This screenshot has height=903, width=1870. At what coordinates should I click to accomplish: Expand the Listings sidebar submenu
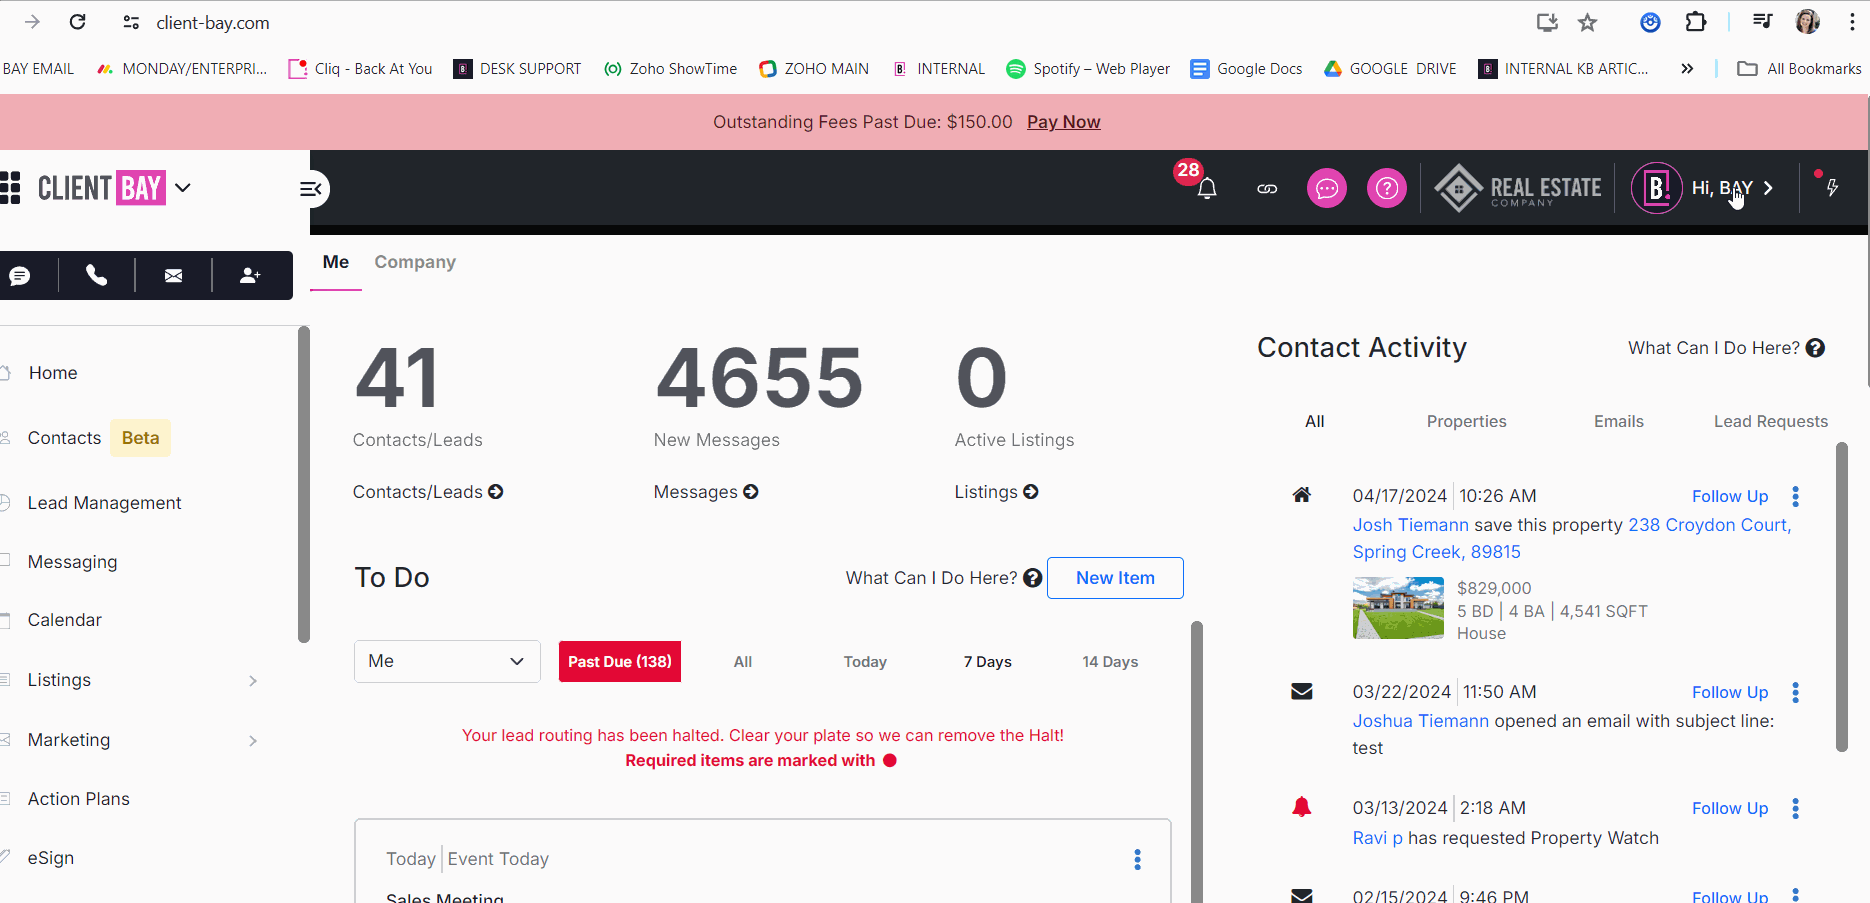(x=253, y=681)
